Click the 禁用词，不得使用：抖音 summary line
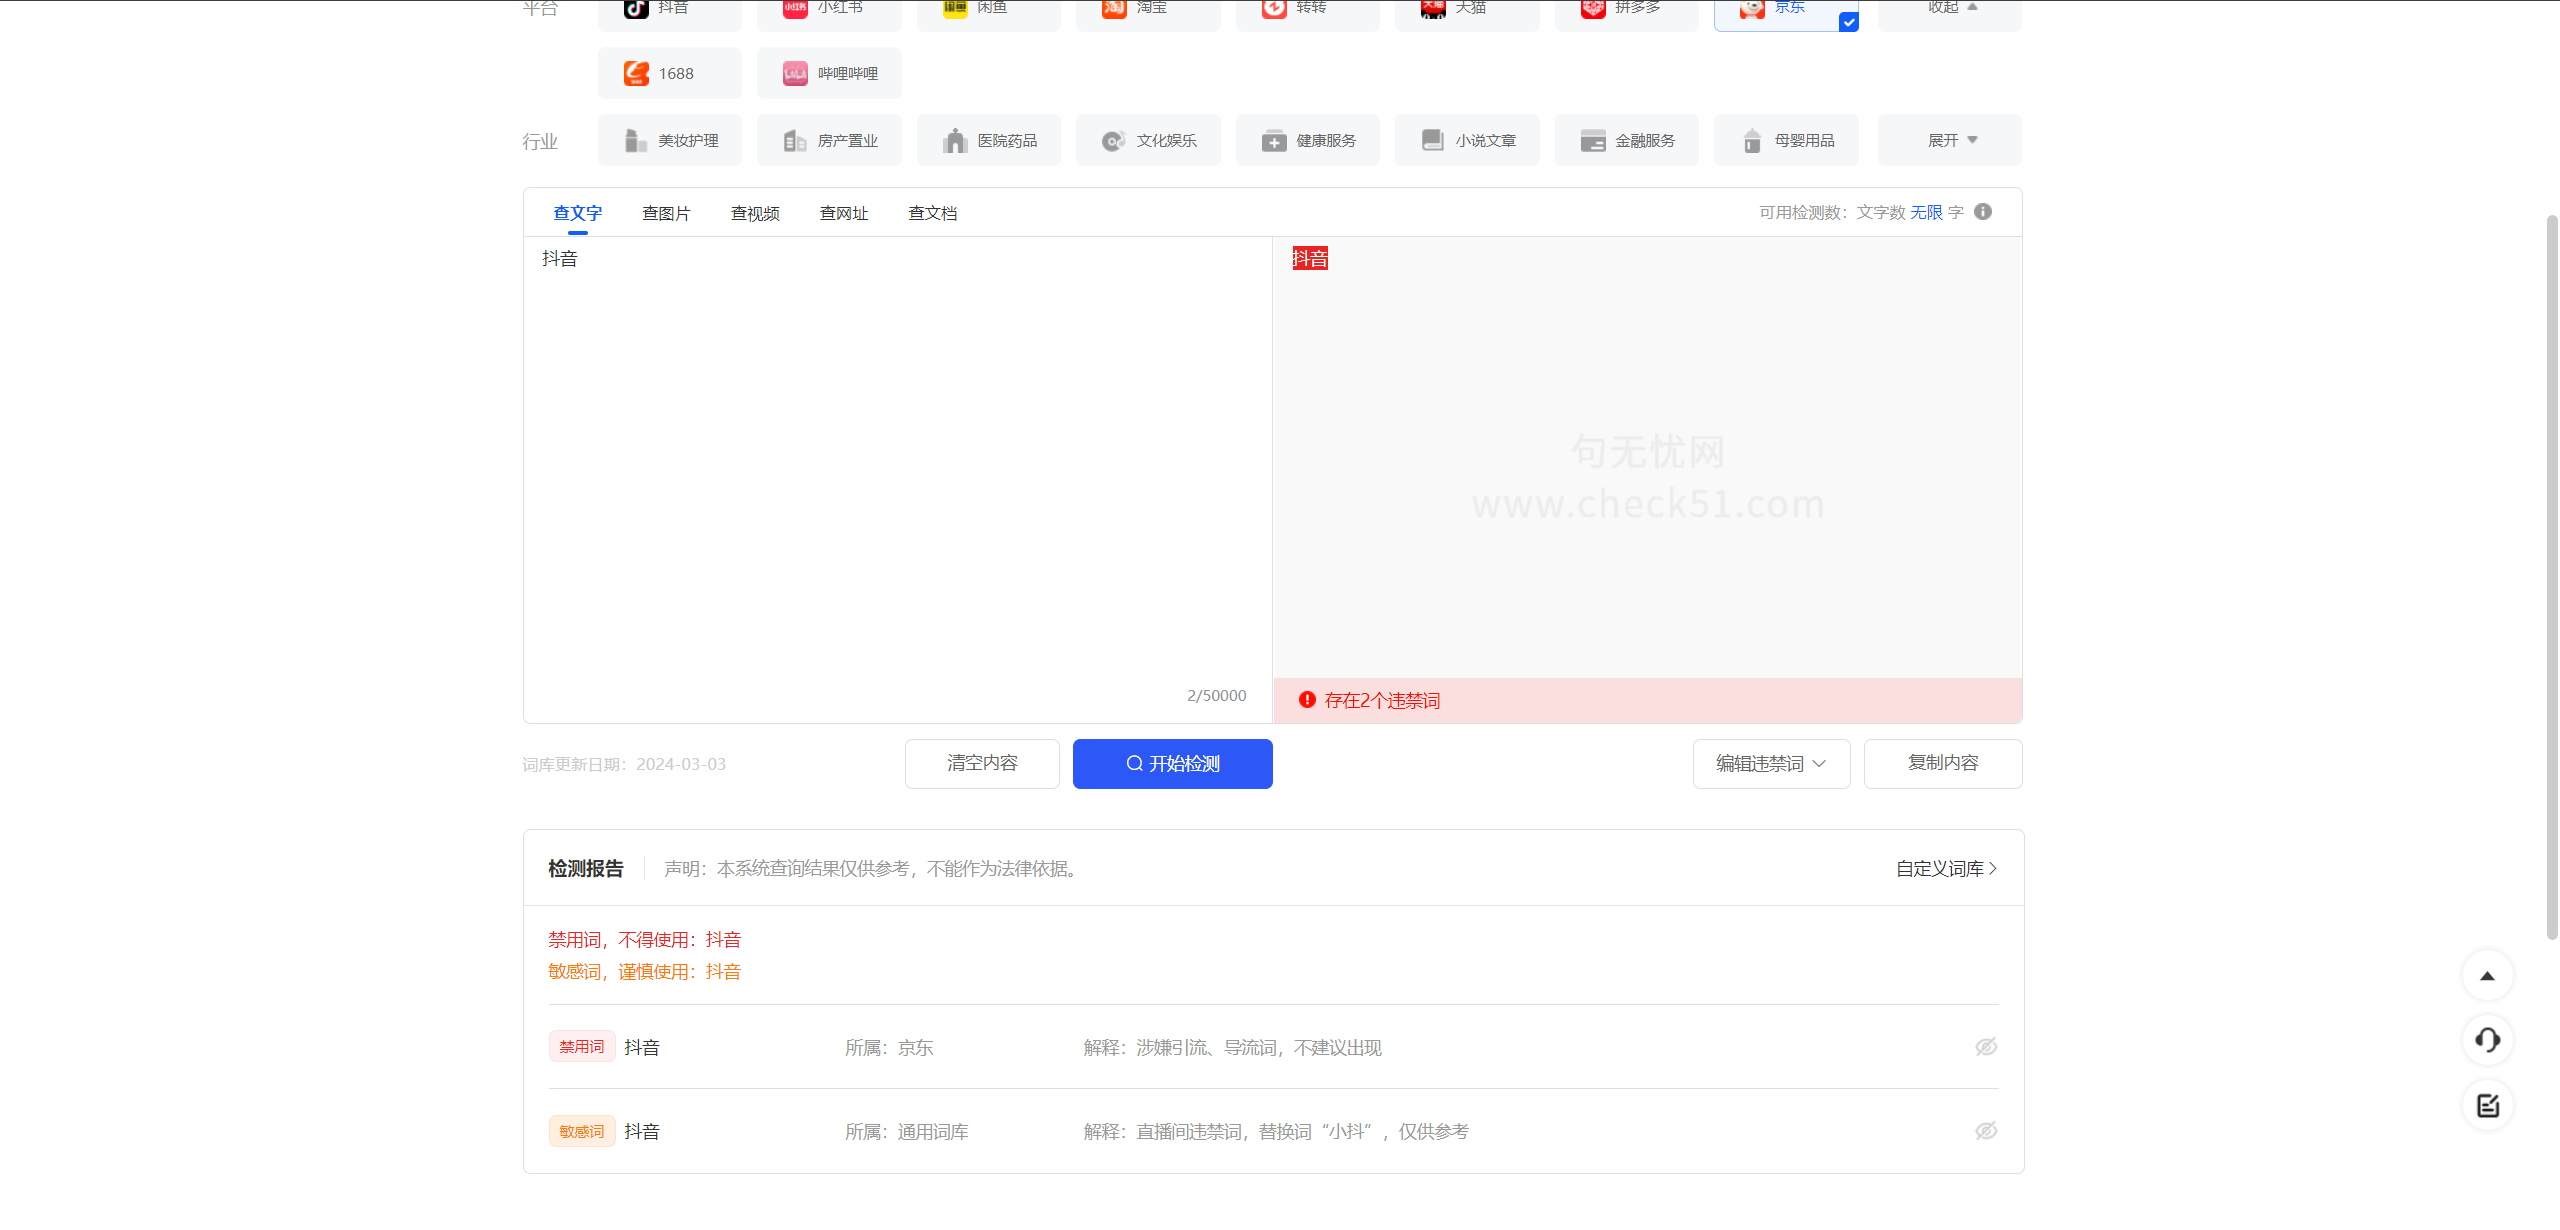 (x=645, y=940)
